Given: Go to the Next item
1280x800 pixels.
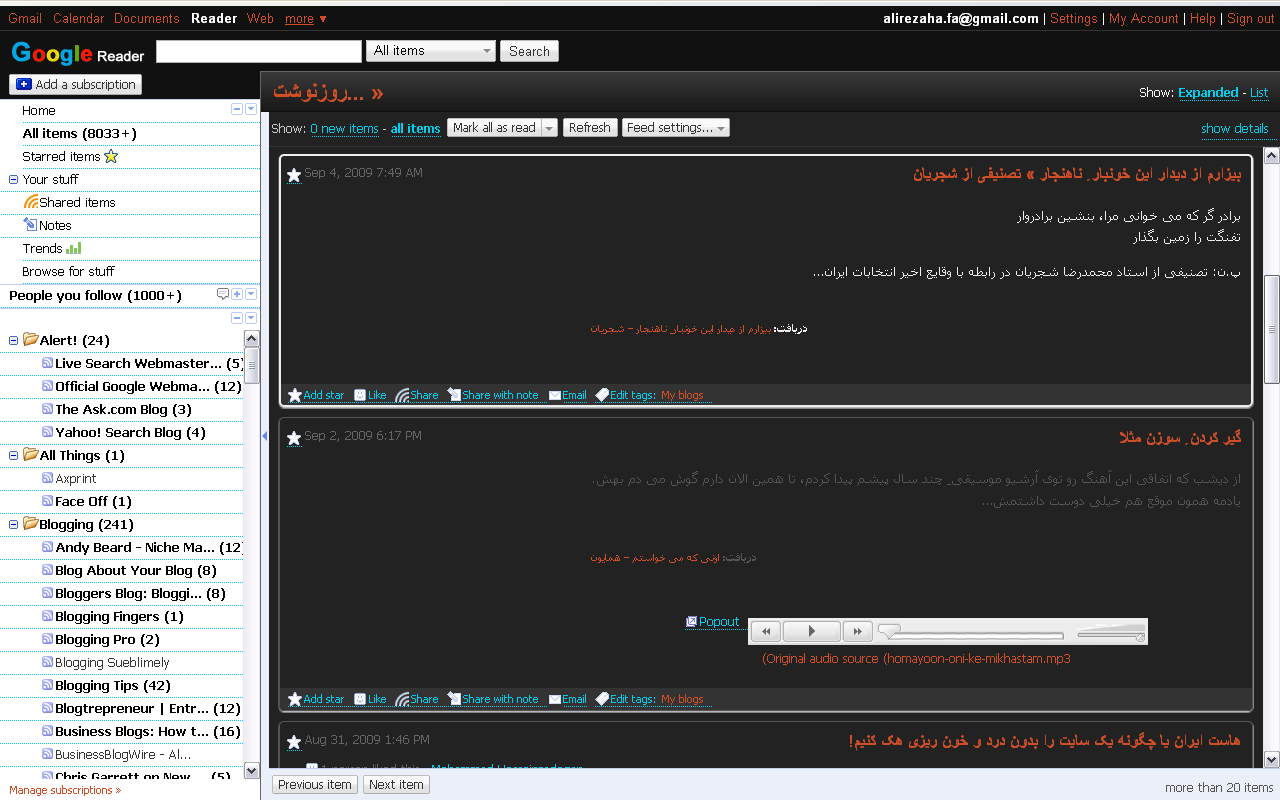Looking at the screenshot, I should [396, 785].
